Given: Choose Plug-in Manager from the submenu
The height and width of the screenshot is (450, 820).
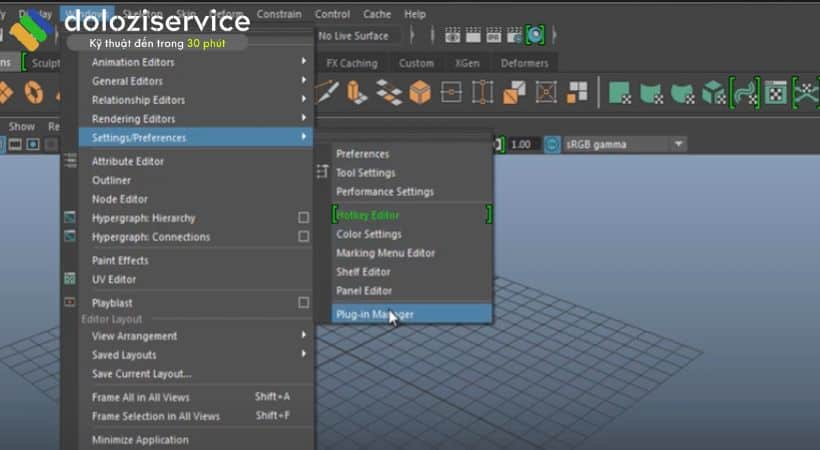Looking at the screenshot, I should pyautogui.click(x=375, y=314).
